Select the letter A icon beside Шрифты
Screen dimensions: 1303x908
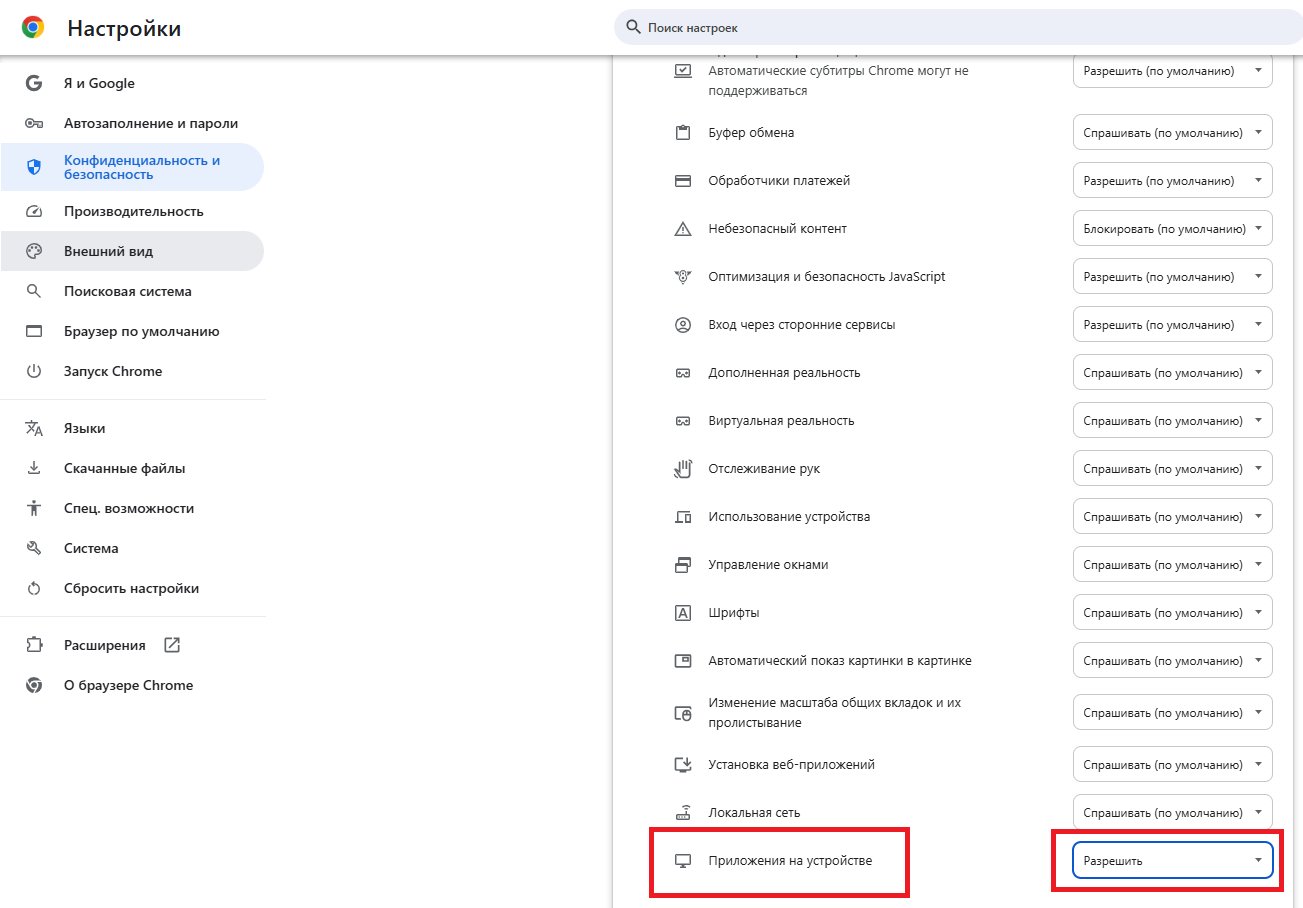click(684, 612)
